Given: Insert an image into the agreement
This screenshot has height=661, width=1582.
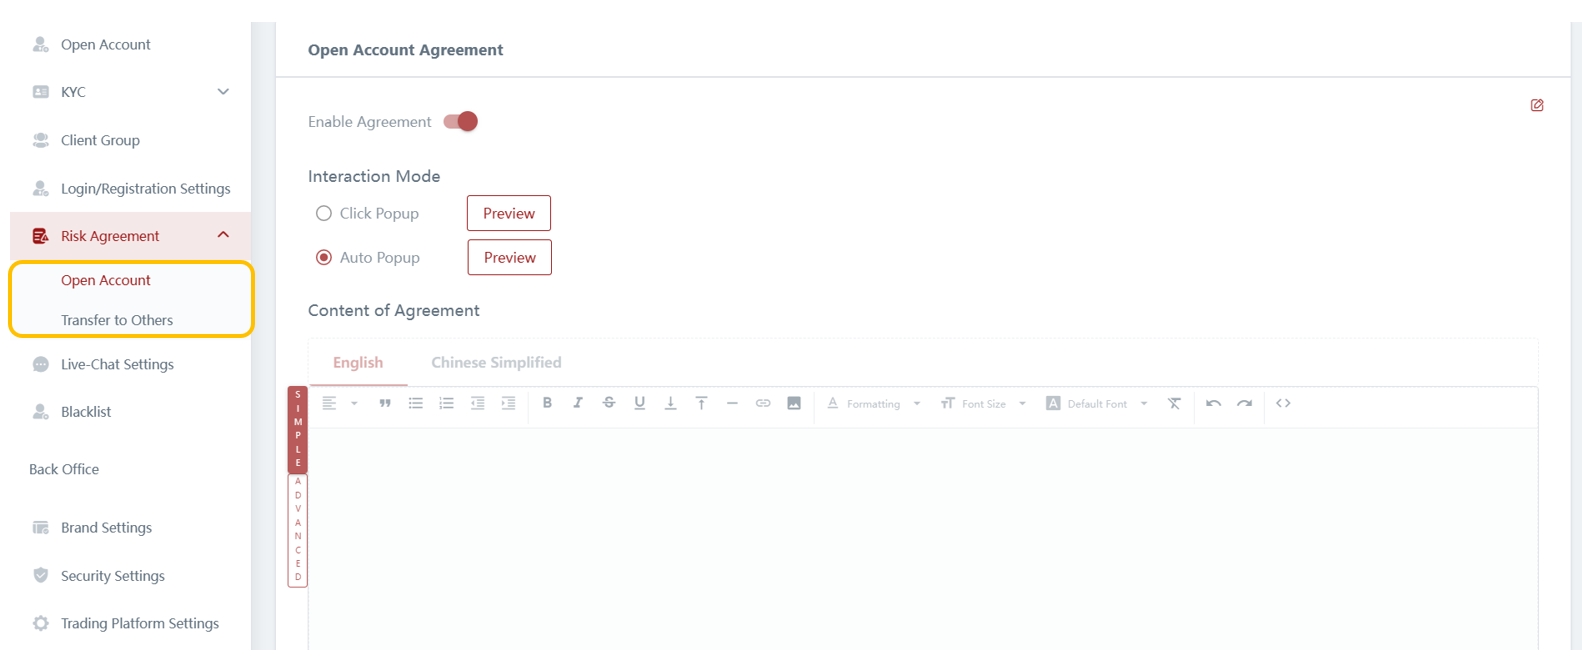Looking at the screenshot, I should (794, 403).
